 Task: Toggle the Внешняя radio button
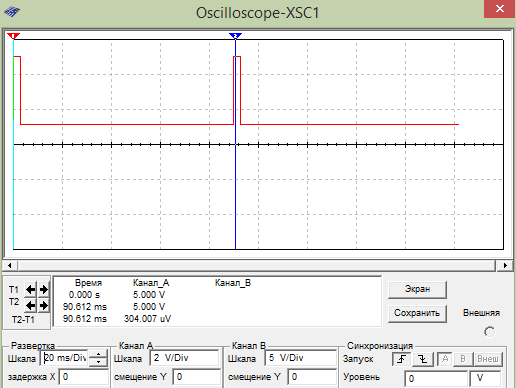point(489,332)
